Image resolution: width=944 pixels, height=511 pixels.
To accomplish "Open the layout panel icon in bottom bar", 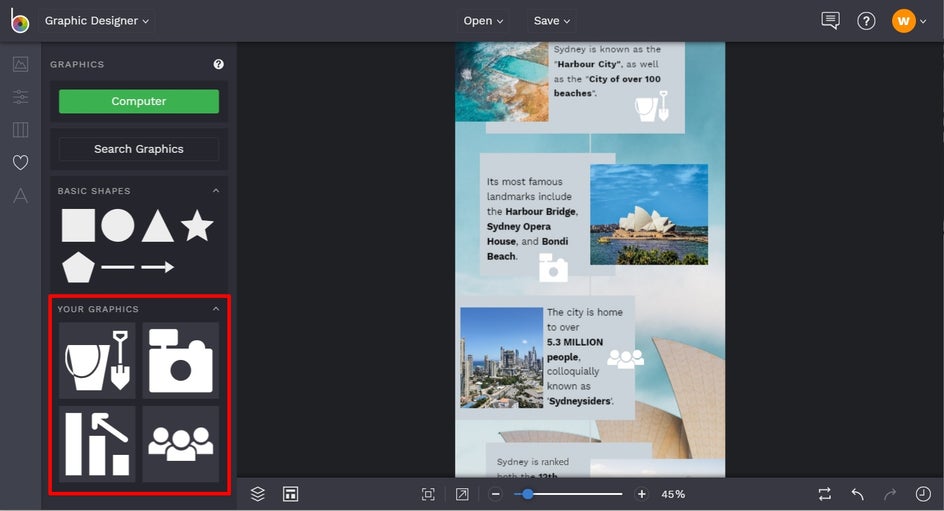I will 291,494.
